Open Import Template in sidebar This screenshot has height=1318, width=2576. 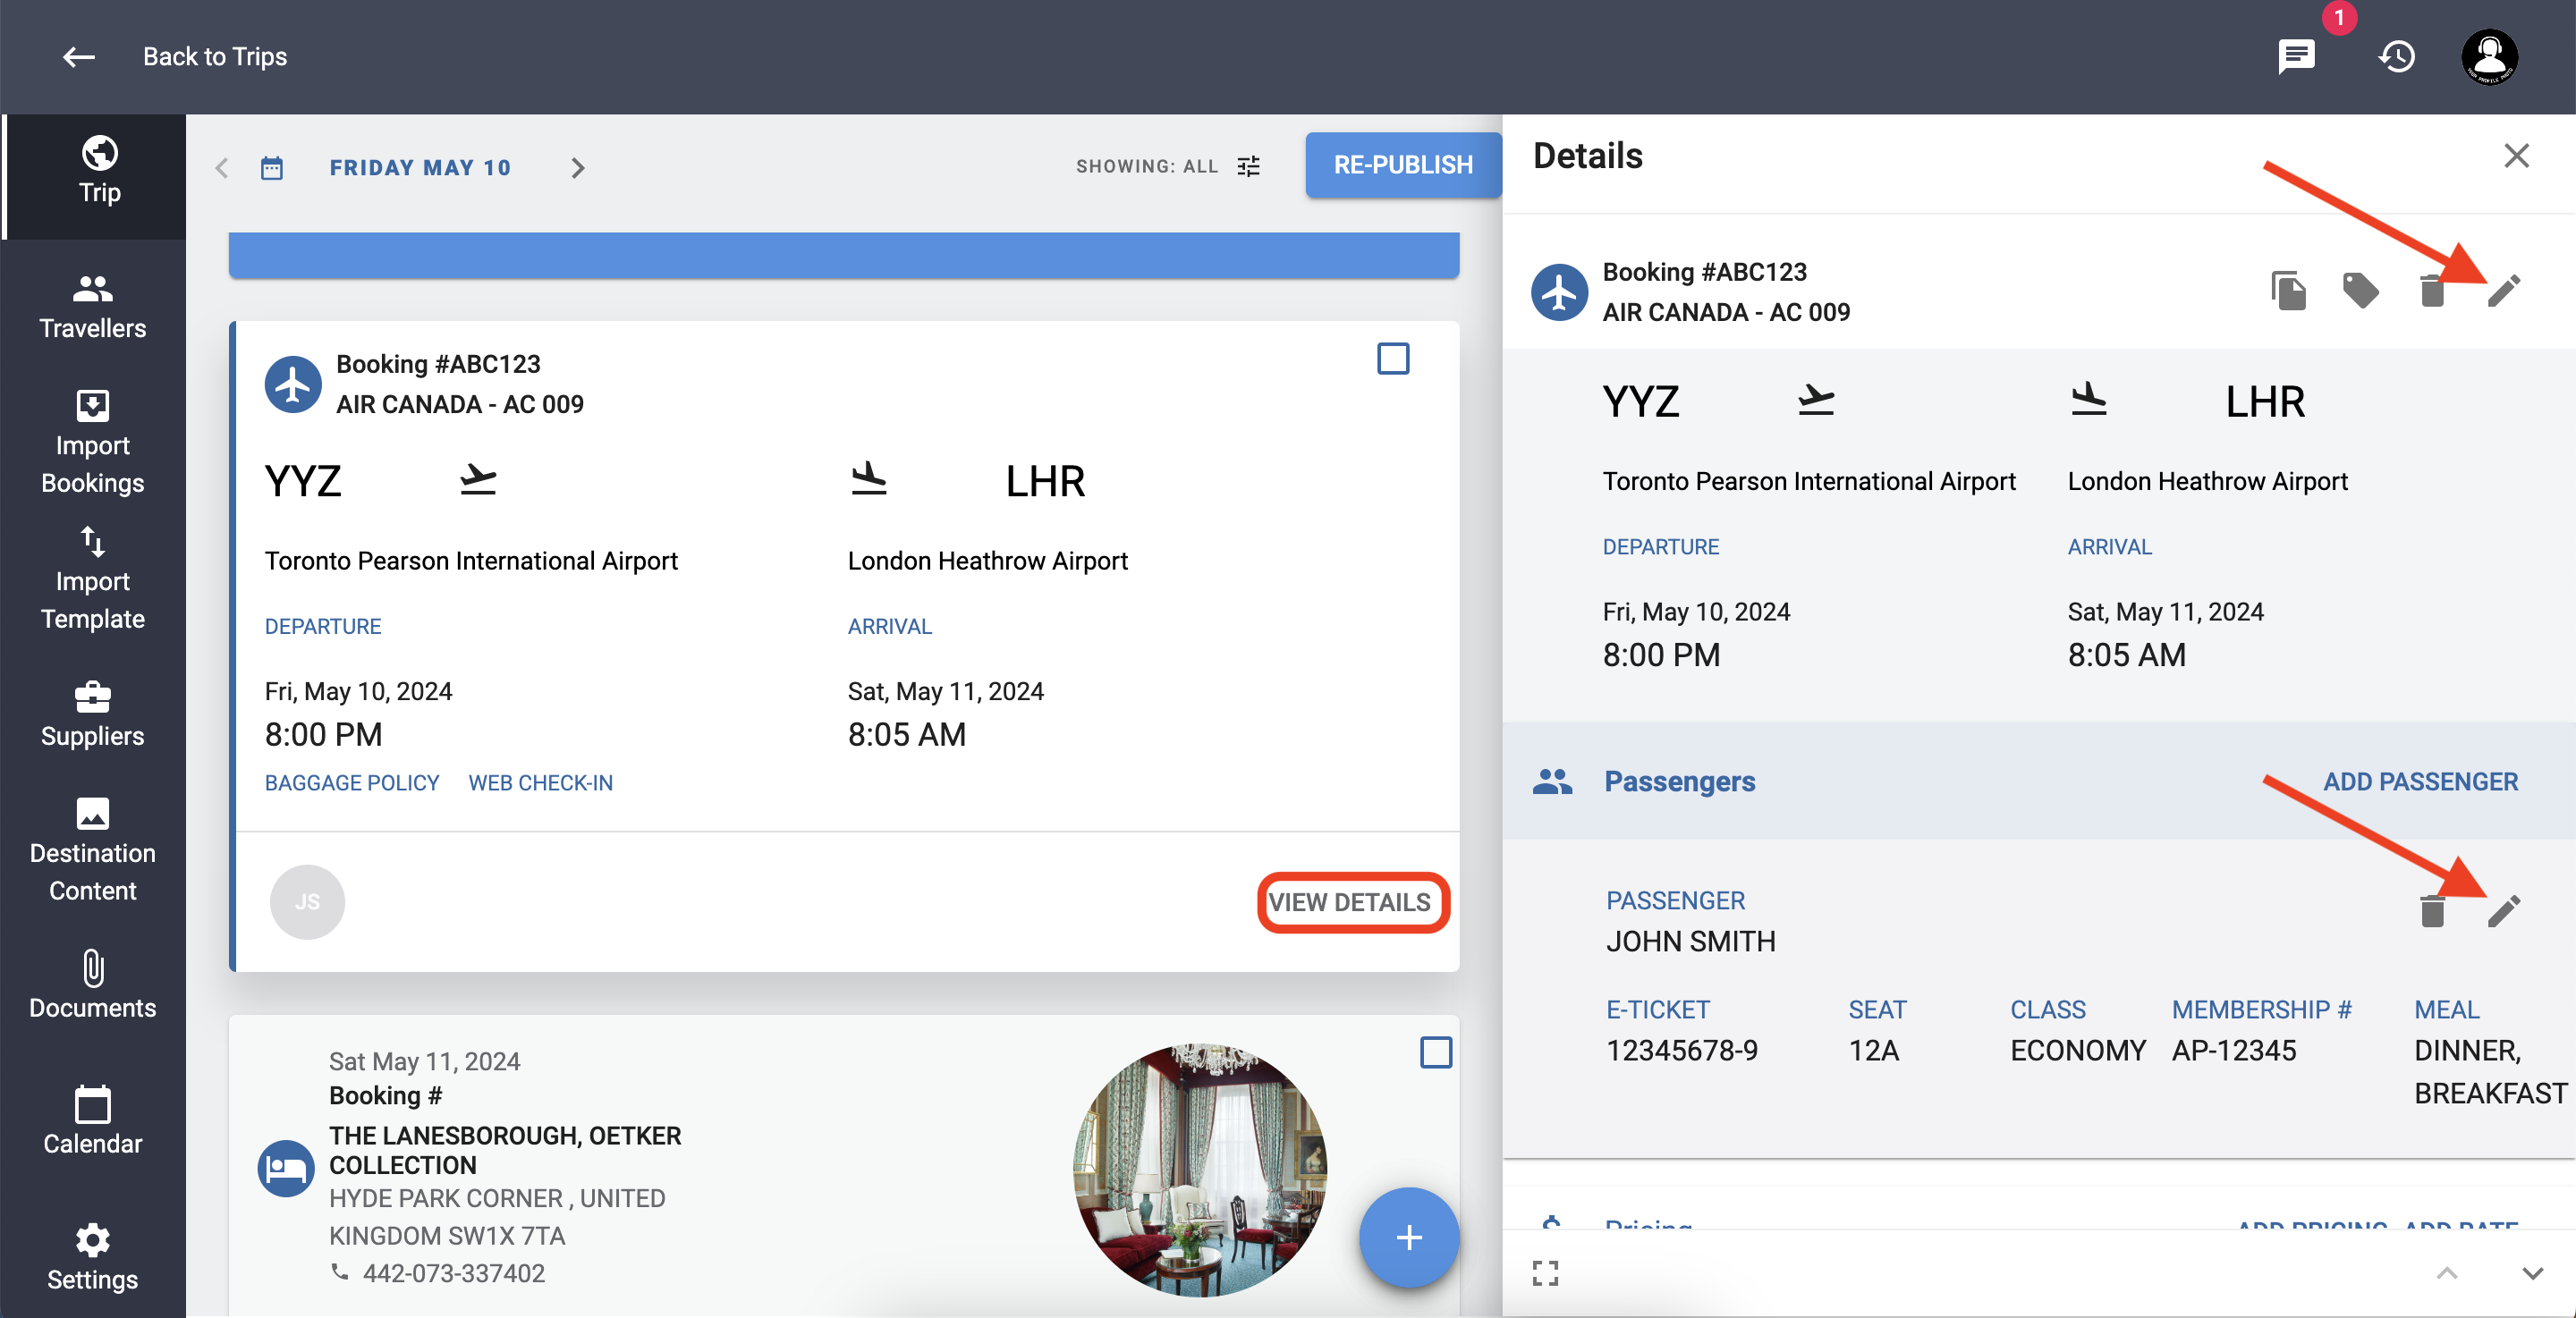(92, 579)
